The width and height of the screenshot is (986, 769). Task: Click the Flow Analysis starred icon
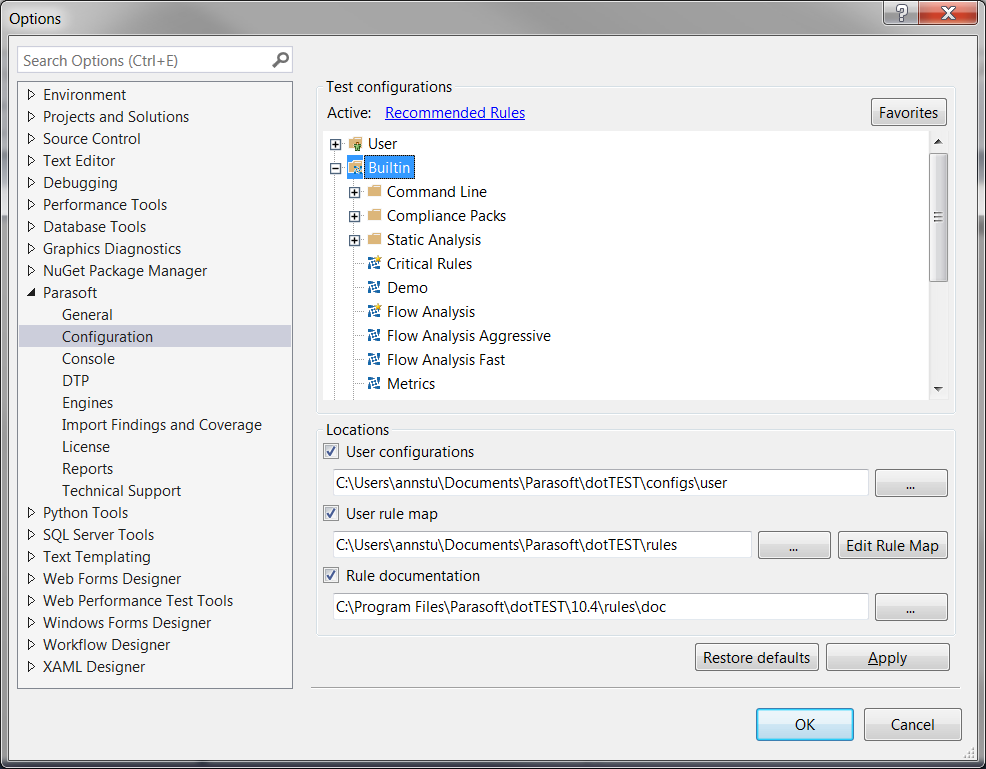[x=375, y=311]
